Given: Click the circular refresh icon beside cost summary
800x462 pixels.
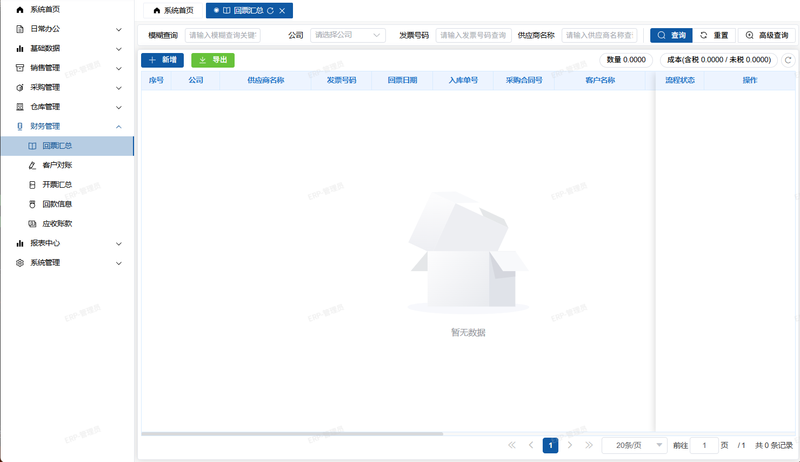Looking at the screenshot, I should 788,60.
